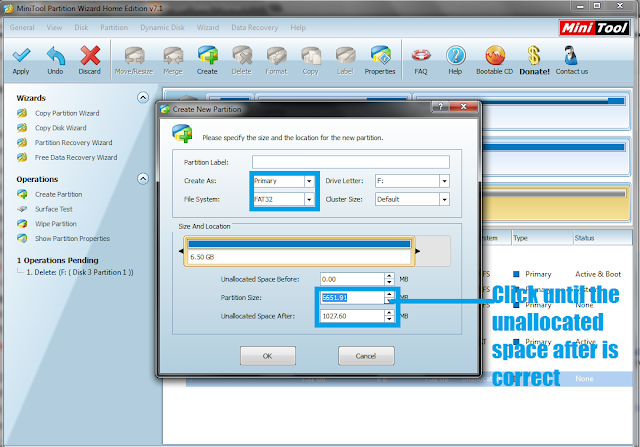640x447 pixels.
Task: Click the MiniTool logo
Action: [x=594, y=27]
